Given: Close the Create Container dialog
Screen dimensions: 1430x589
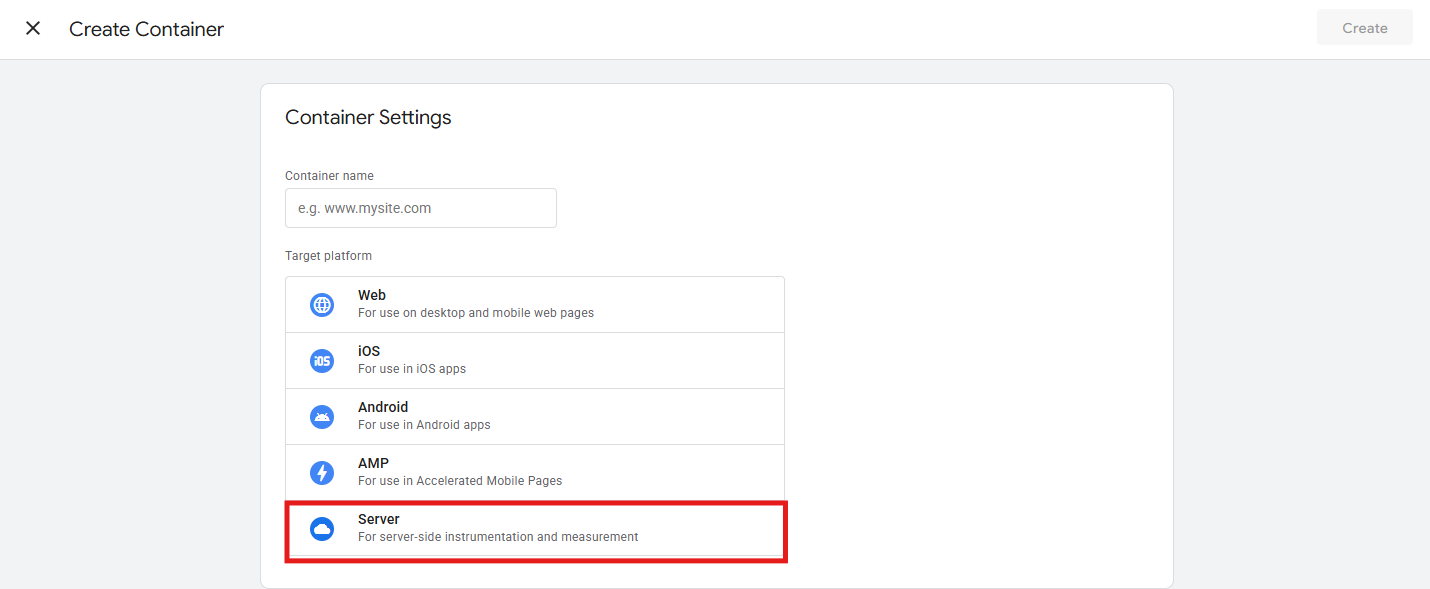Looking at the screenshot, I should tap(33, 28).
